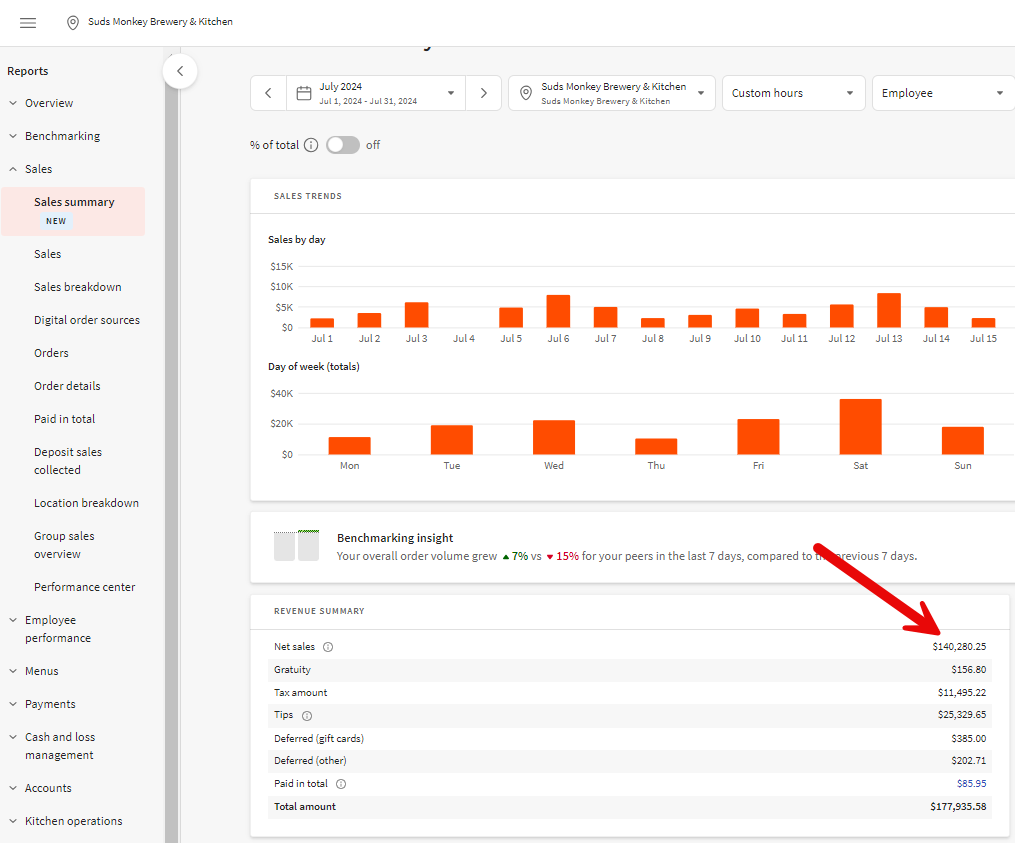Open the hamburger navigation menu
Screen dimensions: 1015x843
[x=28, y=23]
